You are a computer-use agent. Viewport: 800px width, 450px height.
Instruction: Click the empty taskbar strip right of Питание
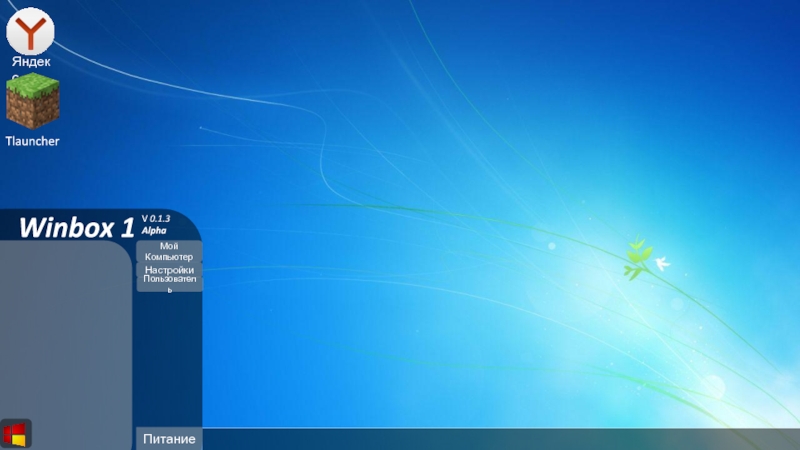click(500, 439)
